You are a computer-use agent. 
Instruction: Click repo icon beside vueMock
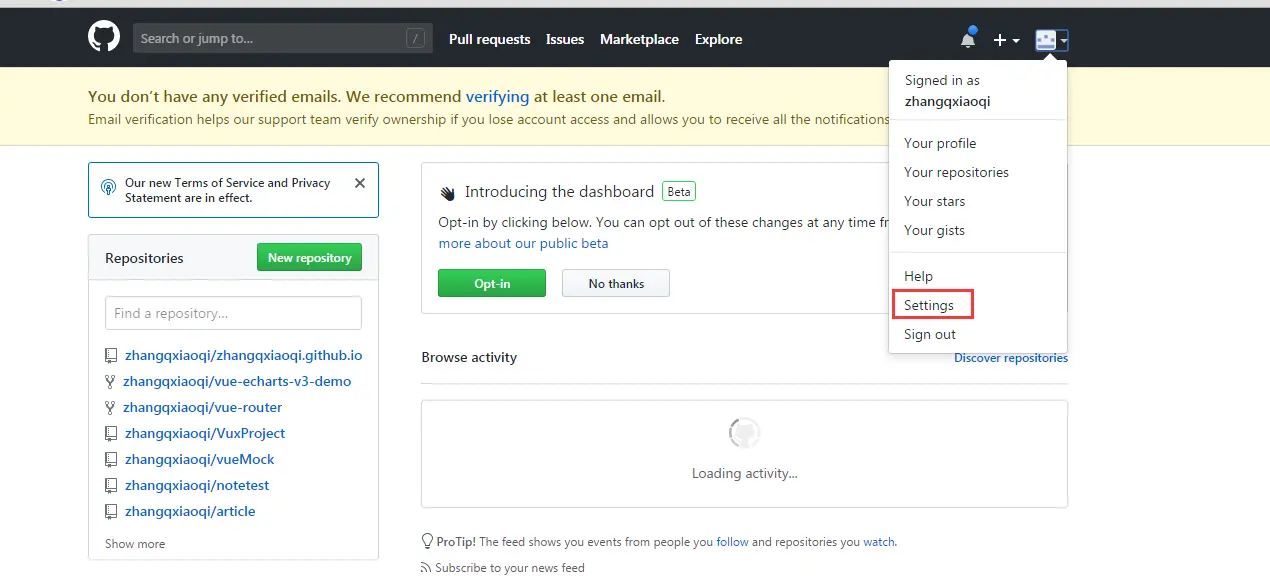[111, 460]
